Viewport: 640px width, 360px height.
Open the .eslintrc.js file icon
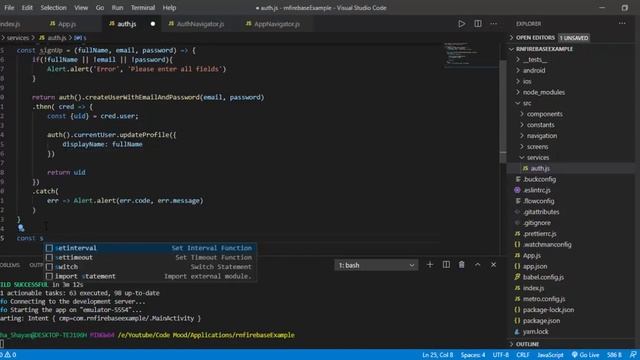click(x=517, y=190)
